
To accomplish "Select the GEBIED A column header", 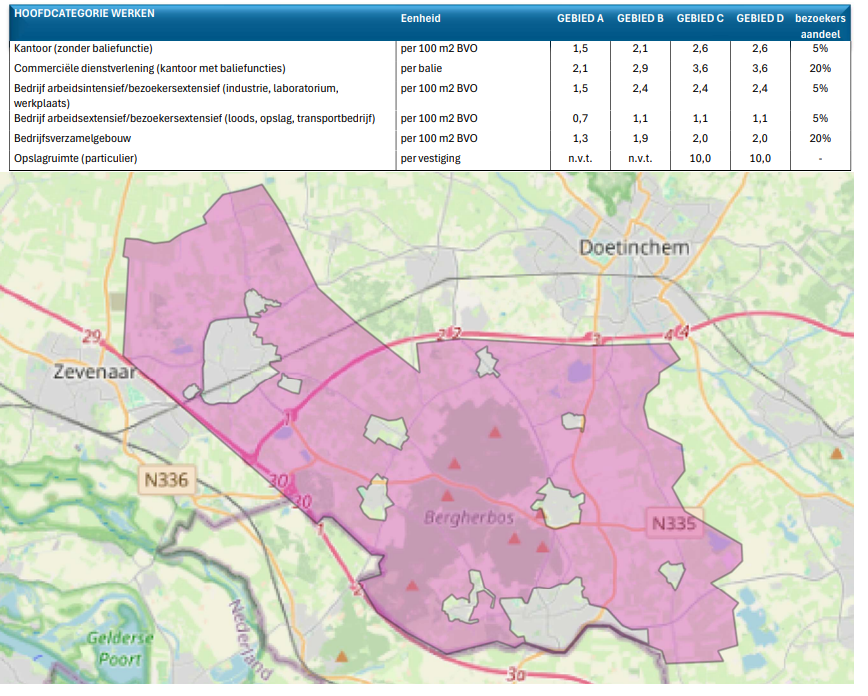I will click(580, 19).
